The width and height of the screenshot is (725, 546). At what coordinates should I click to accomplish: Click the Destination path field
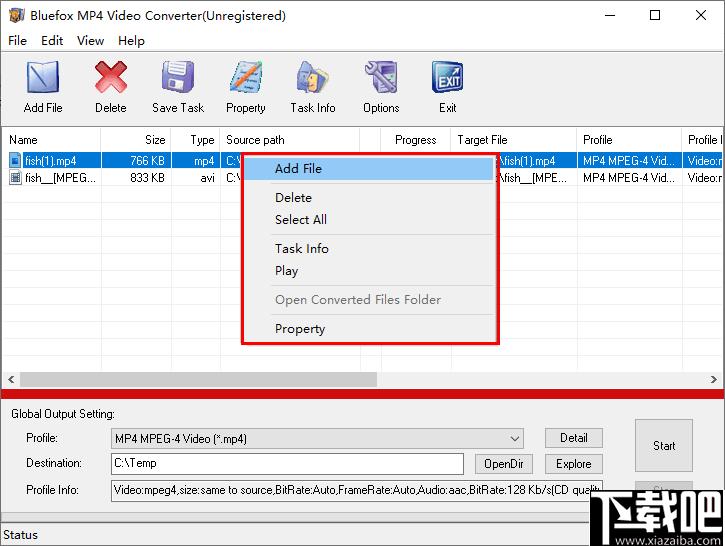click(x=287, y=464)
